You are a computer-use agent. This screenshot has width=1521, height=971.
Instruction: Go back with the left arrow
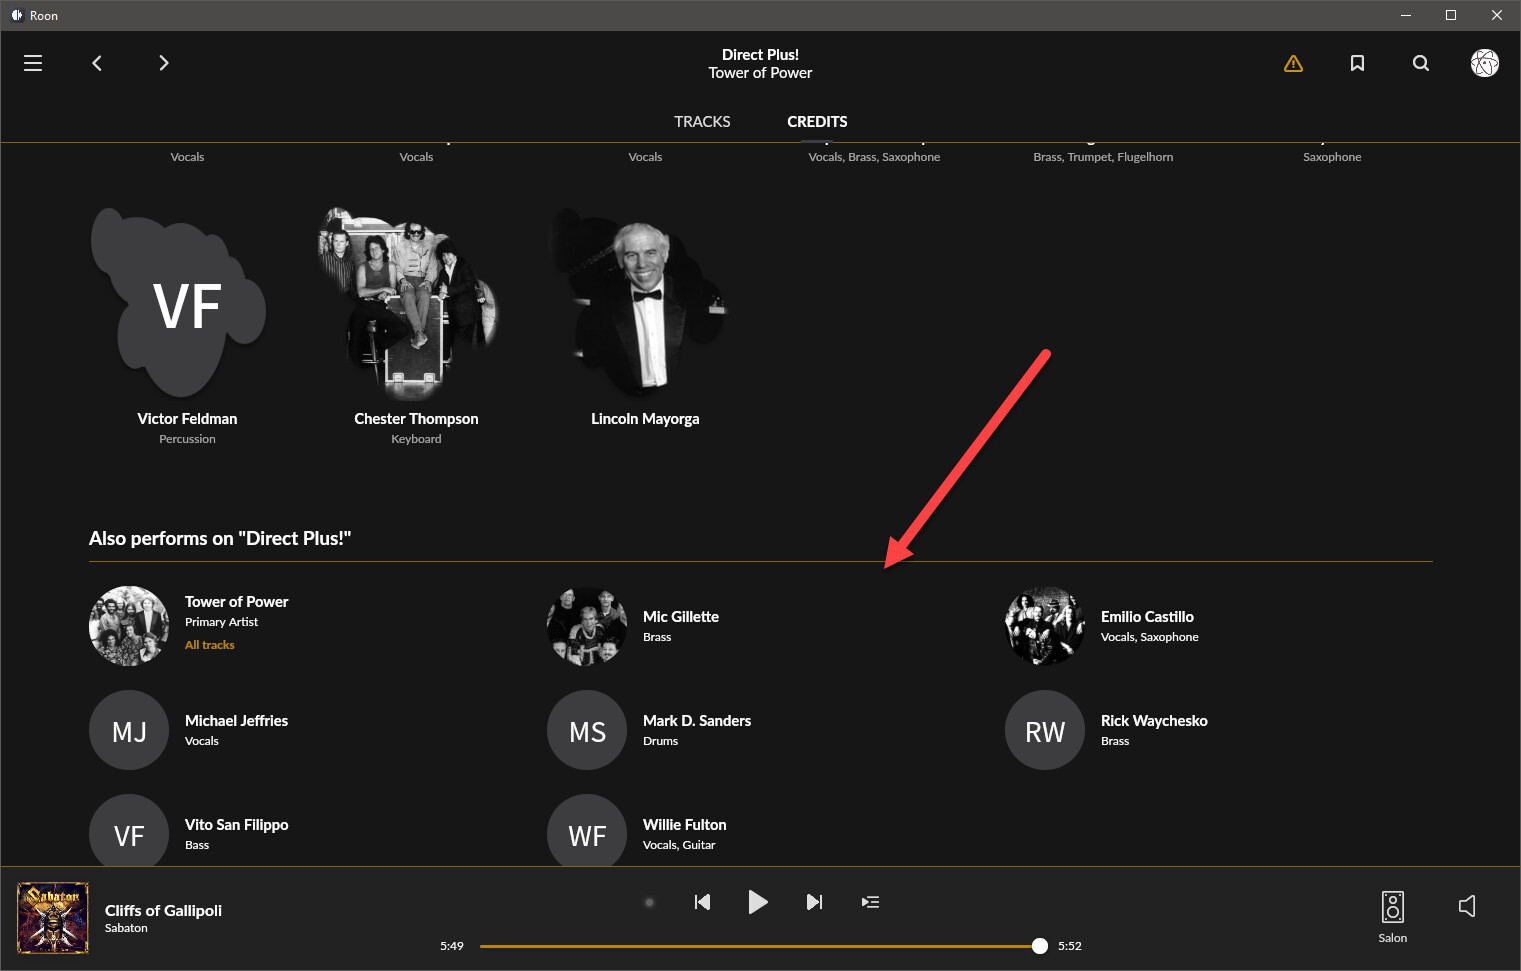(x=97, y=63)
